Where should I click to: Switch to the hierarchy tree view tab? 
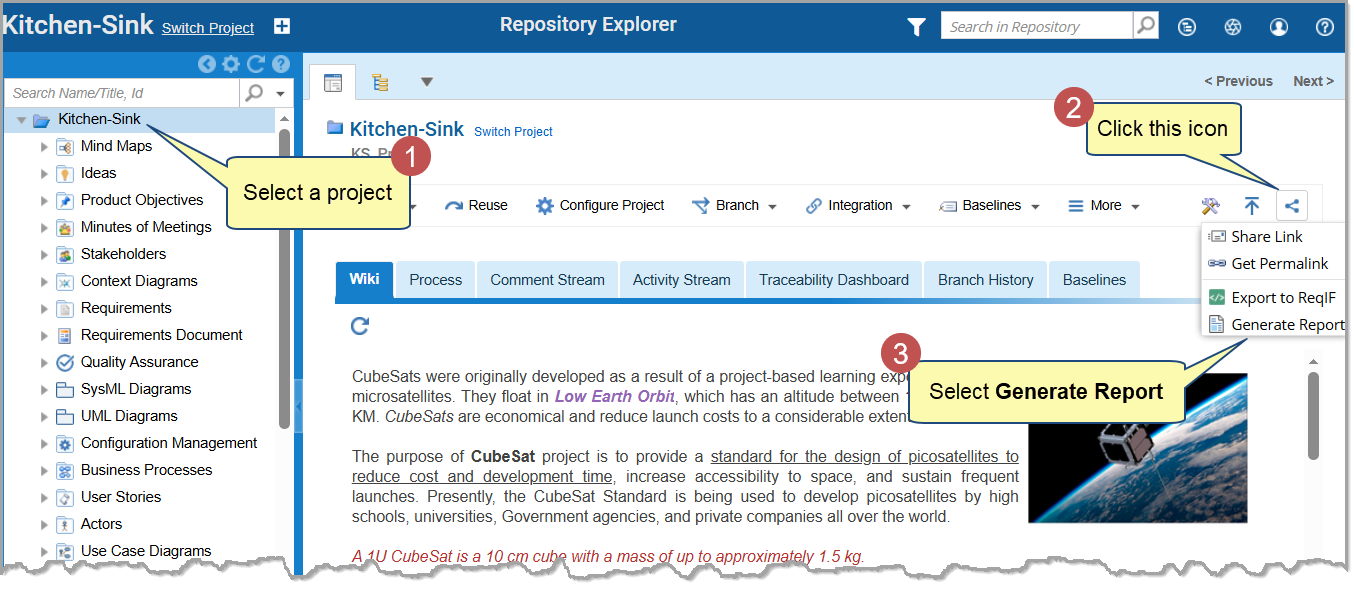tap(380, 82)
